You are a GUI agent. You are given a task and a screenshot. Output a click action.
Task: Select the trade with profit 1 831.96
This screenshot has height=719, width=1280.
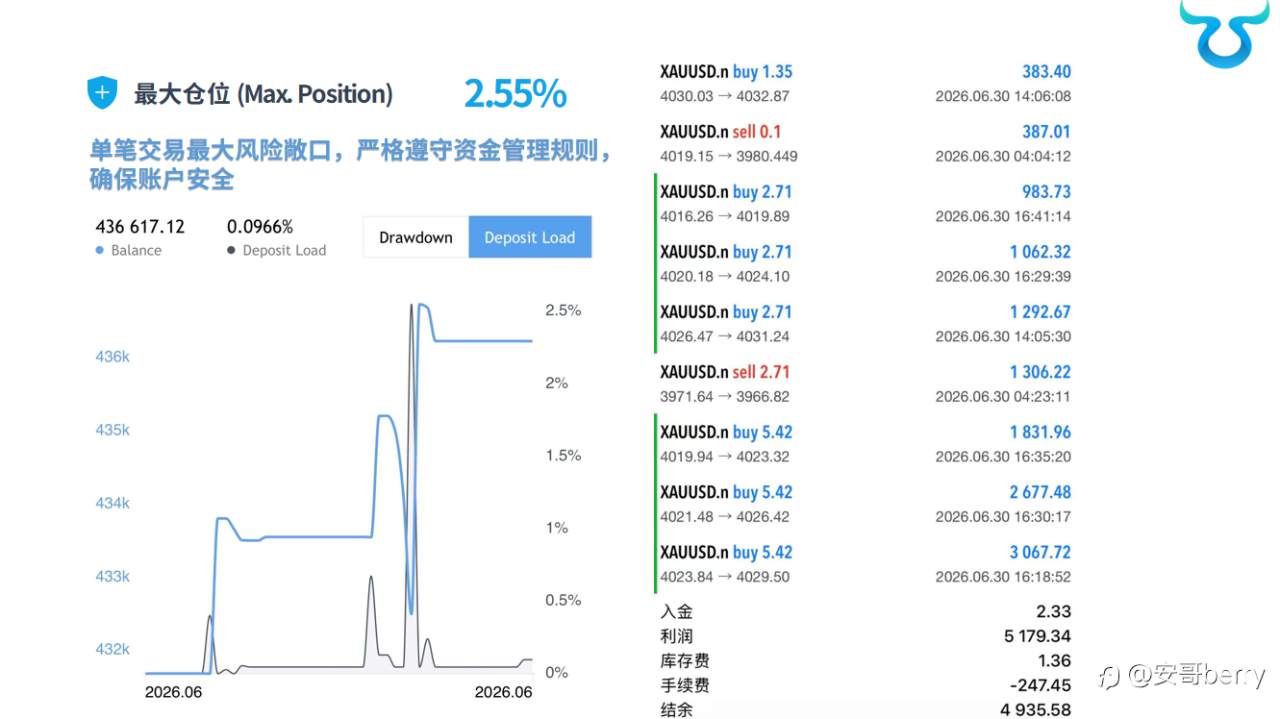pyautogui.click(x=865, y=444)
